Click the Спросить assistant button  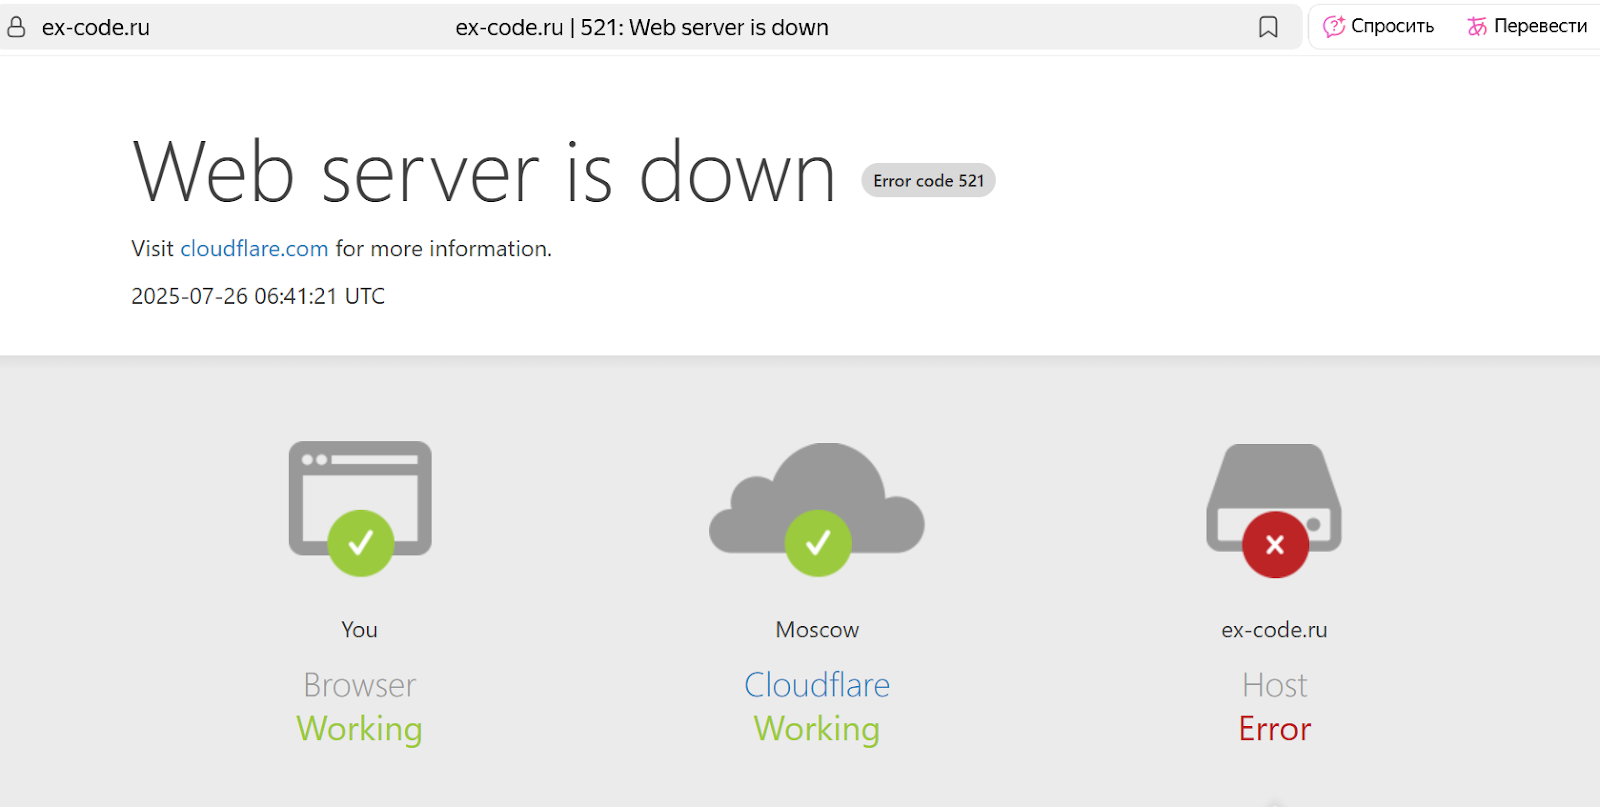click(1378, 27)
